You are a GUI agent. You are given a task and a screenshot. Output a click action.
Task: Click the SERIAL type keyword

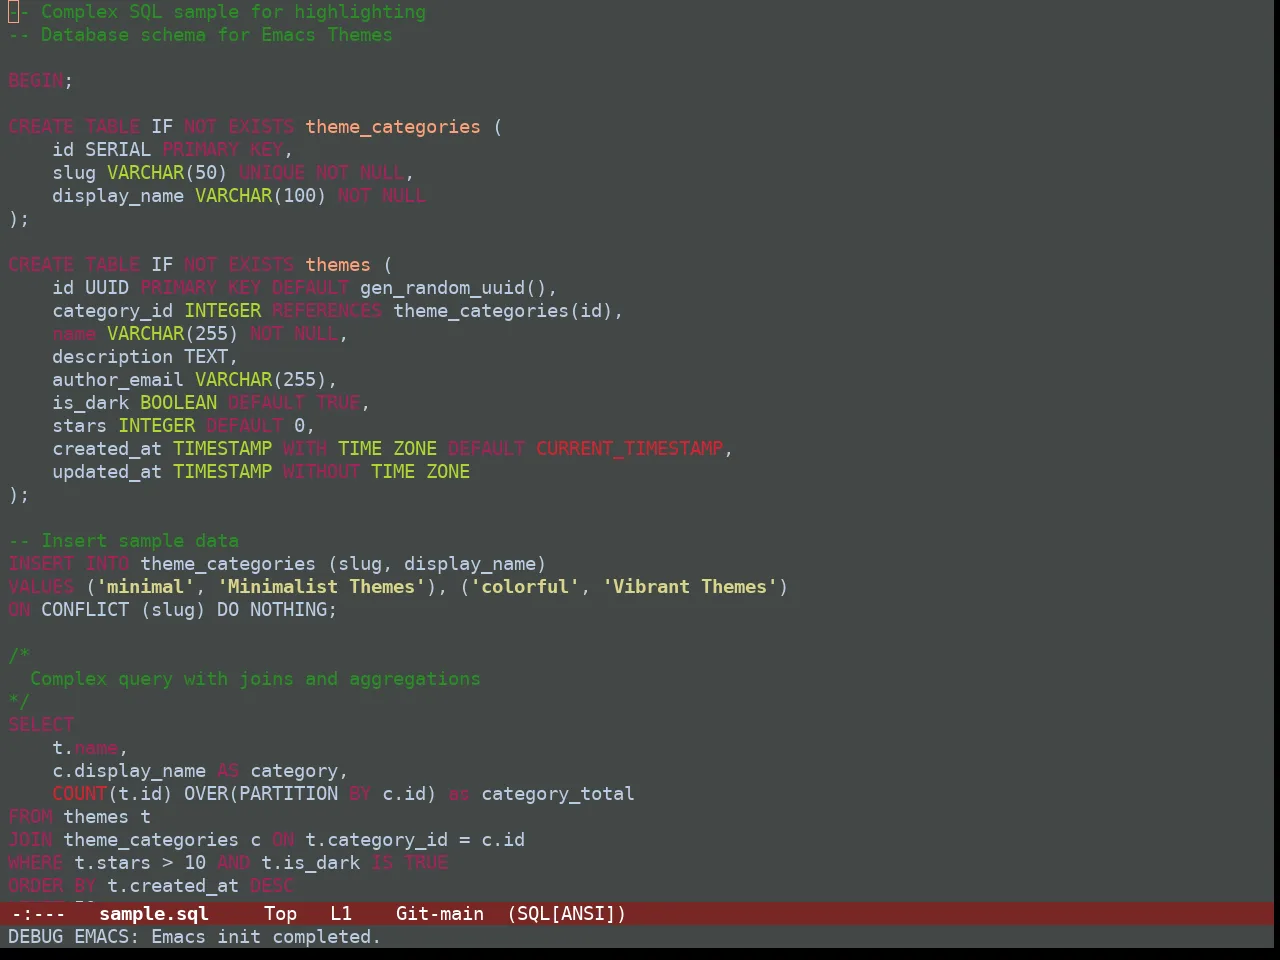coord(118,150)
